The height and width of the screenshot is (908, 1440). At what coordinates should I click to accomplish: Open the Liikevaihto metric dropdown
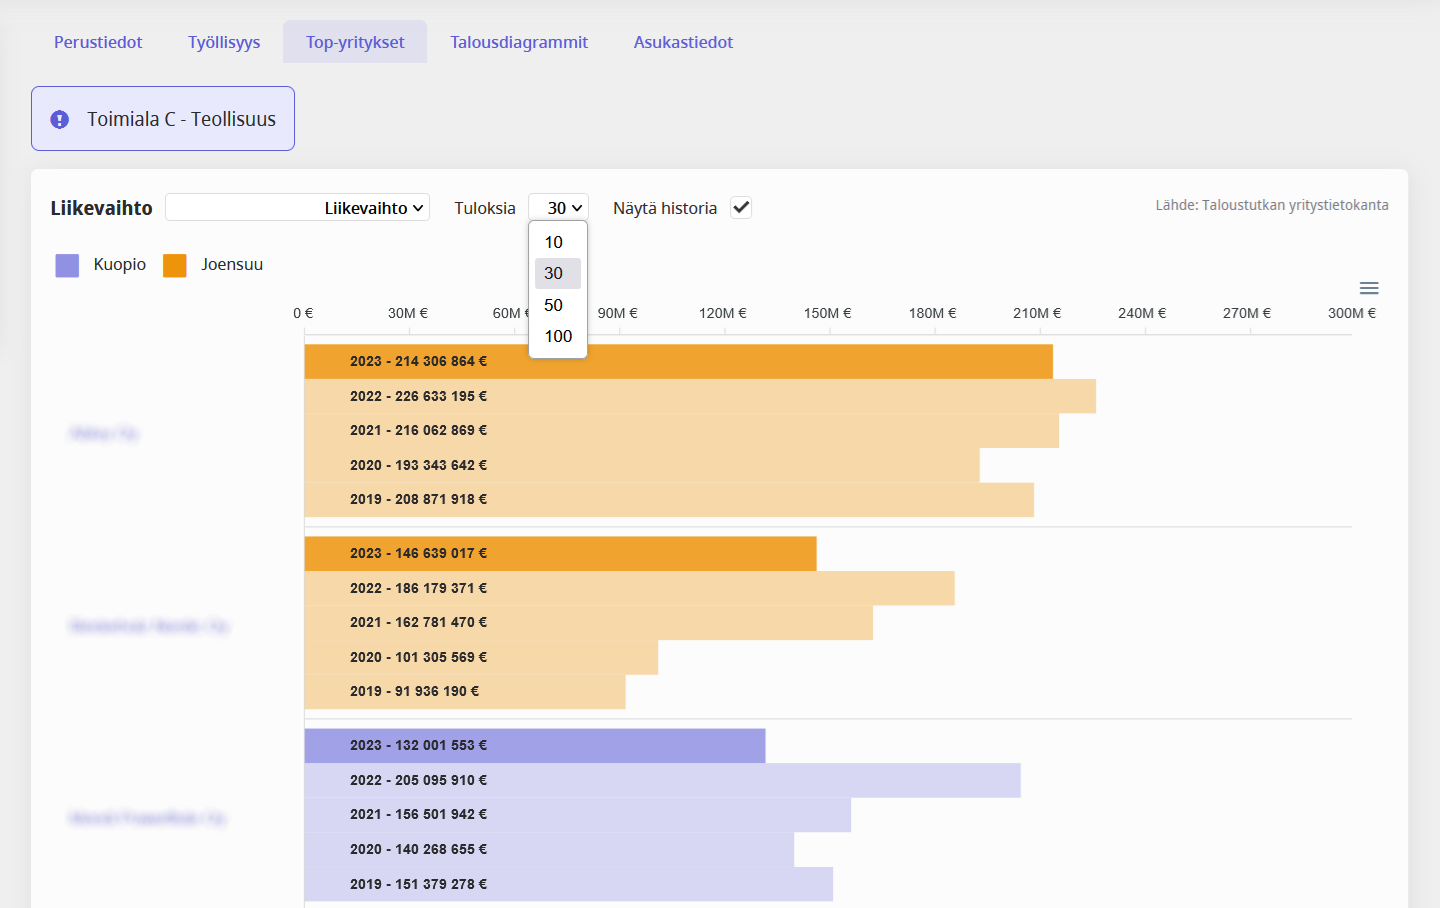point(298,208)
